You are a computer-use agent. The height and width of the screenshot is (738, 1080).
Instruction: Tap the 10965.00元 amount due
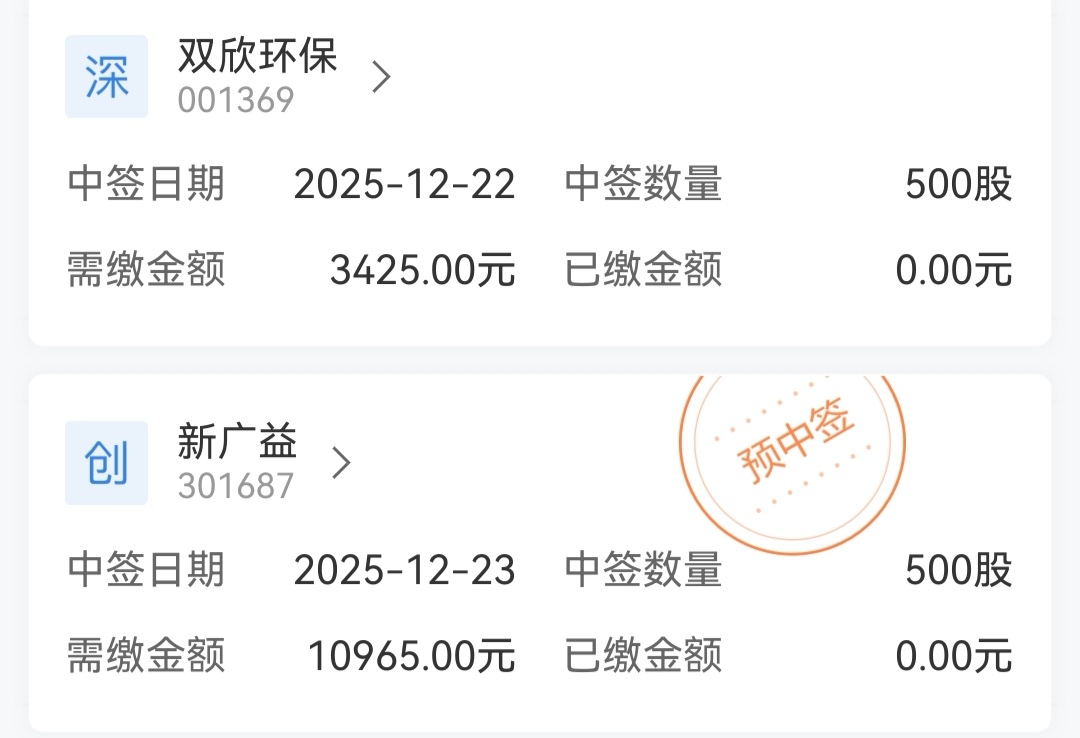point(411,657)
